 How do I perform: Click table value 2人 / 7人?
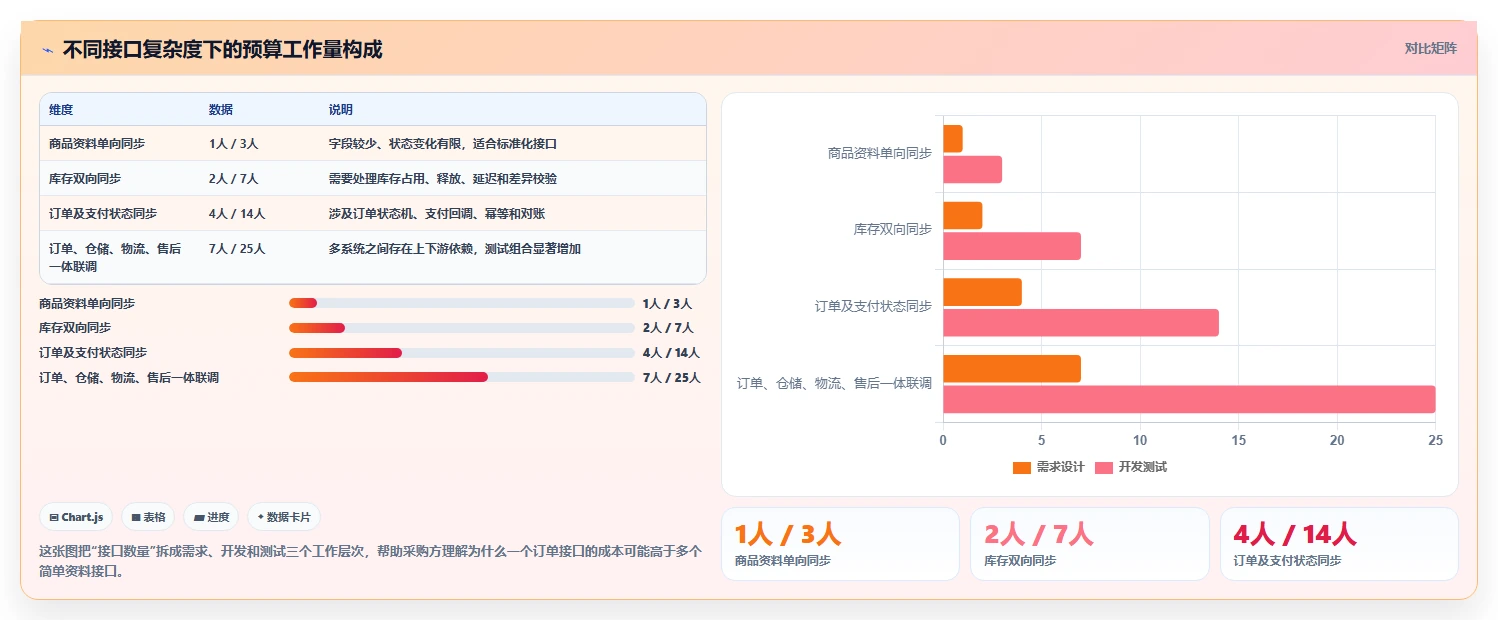234,179
